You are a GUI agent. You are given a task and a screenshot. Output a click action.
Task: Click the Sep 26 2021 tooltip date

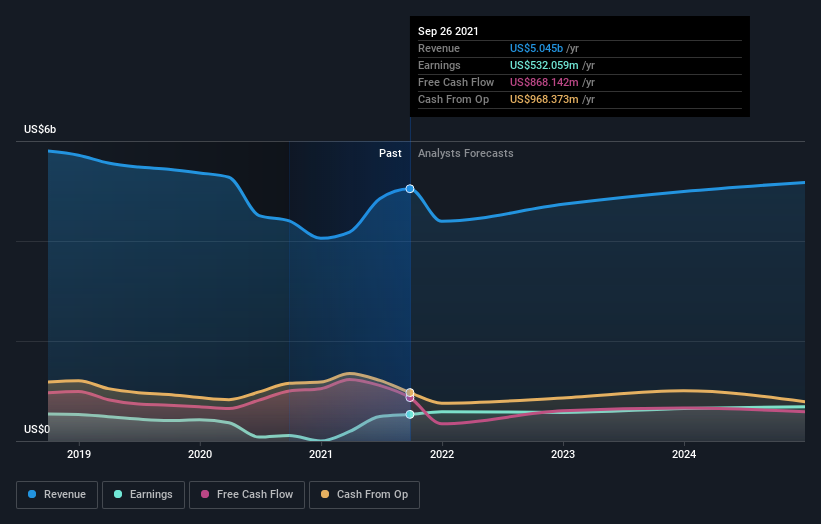[448, 31]
